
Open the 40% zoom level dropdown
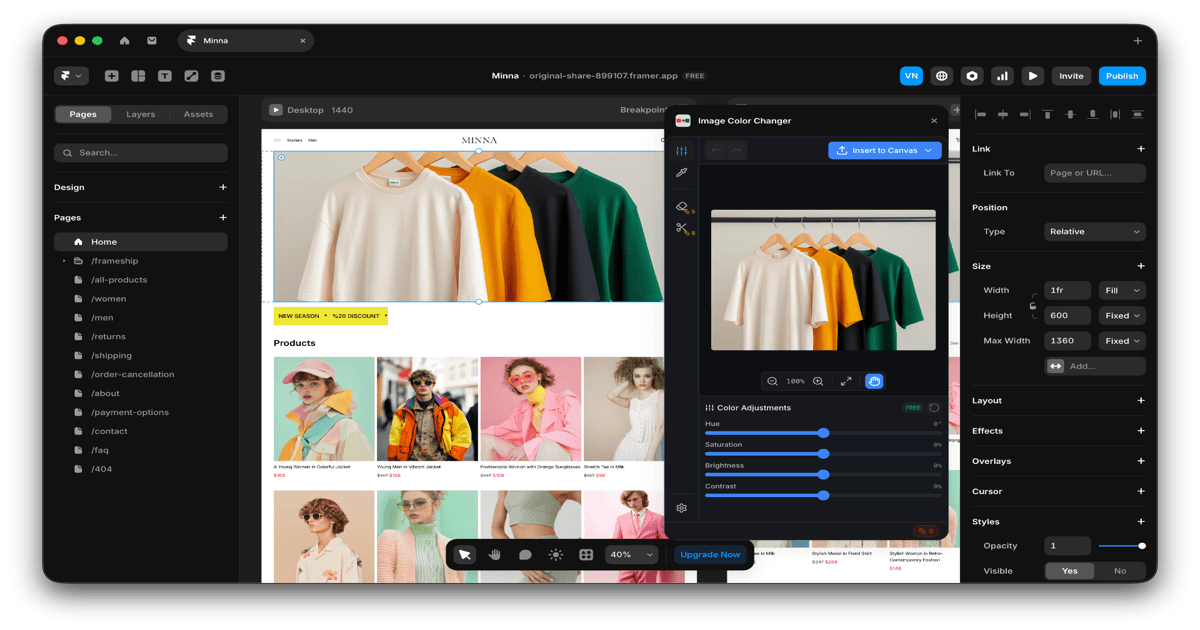(x=631, y=554)
